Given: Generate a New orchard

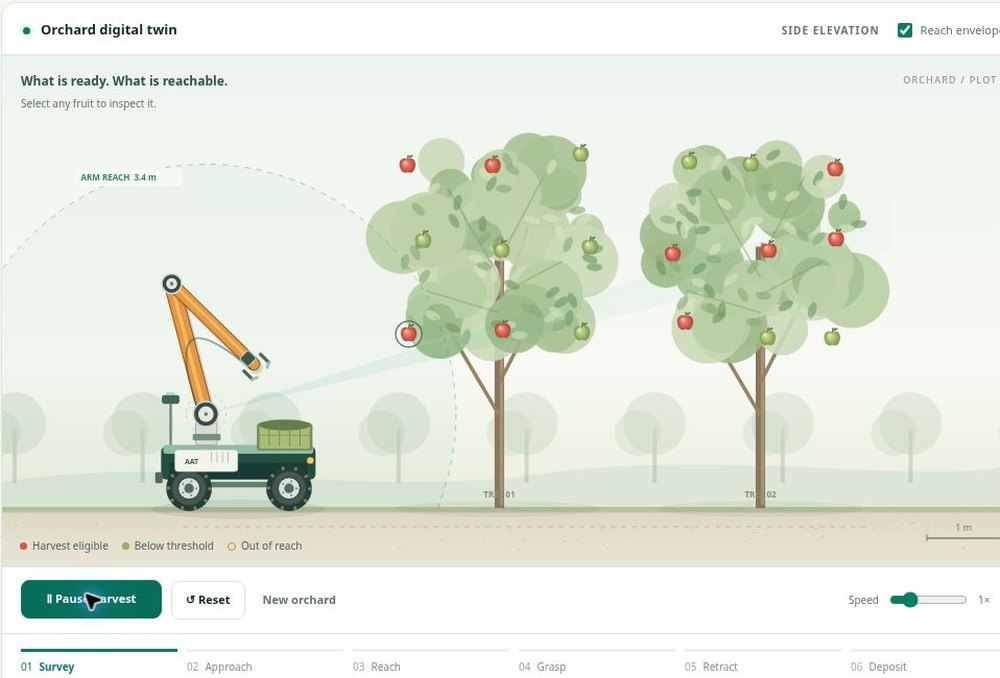Looking at the screenshot, I should 299,600.
